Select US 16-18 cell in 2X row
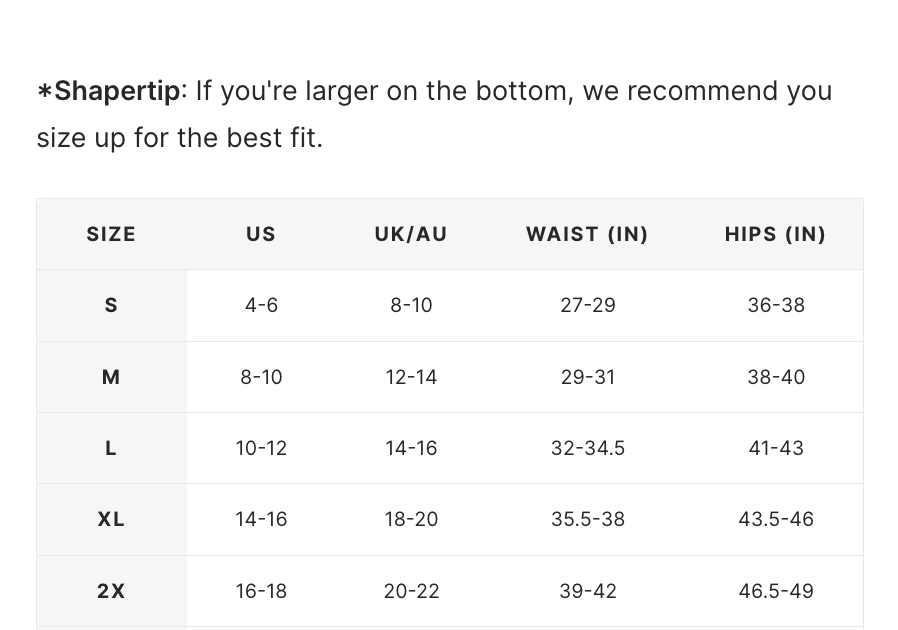The image size is (898, 630). pos(261,591)
